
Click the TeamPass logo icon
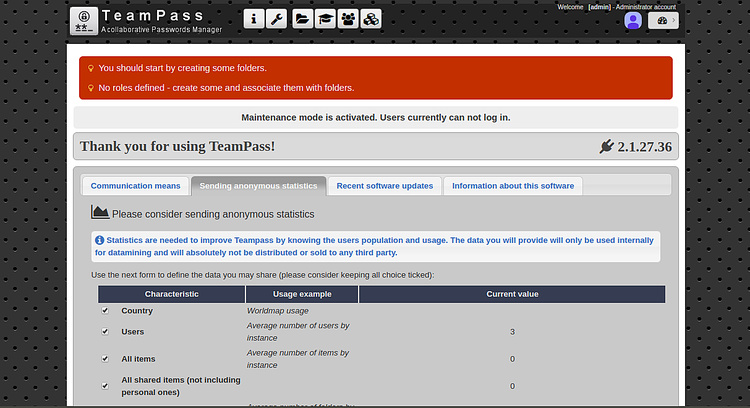click(84, 20)
